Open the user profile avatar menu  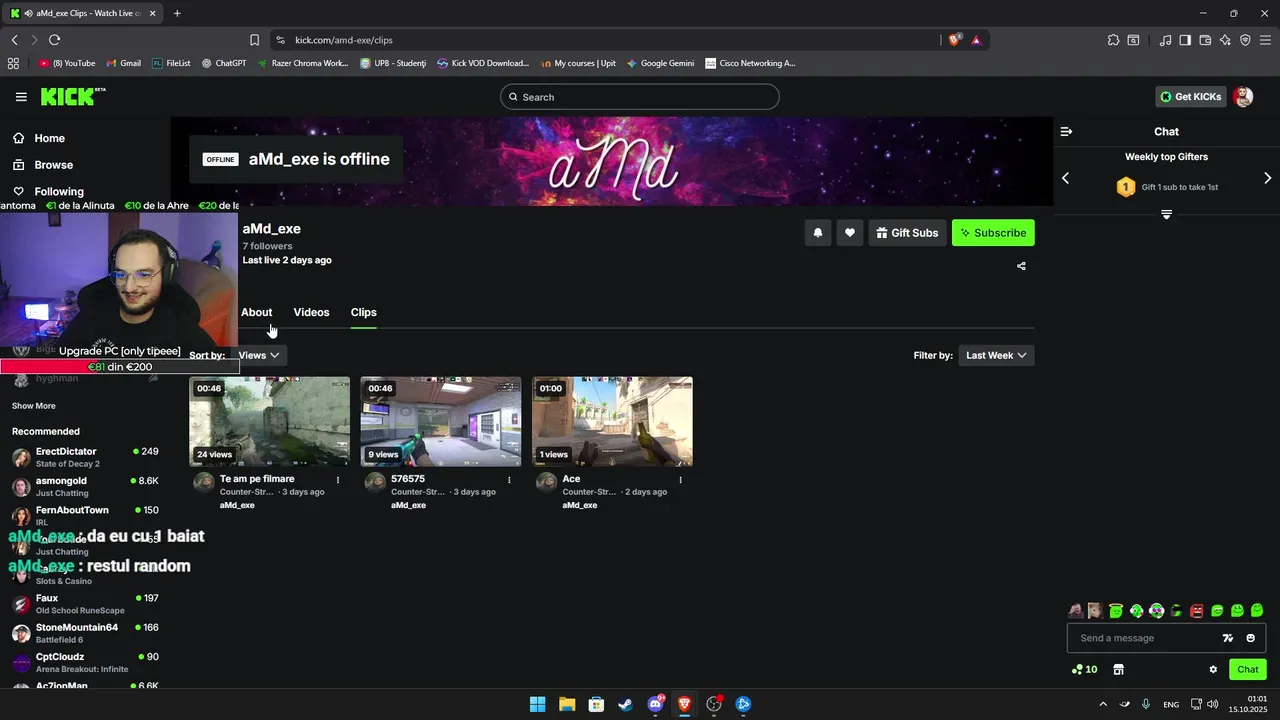(1243, 97)
